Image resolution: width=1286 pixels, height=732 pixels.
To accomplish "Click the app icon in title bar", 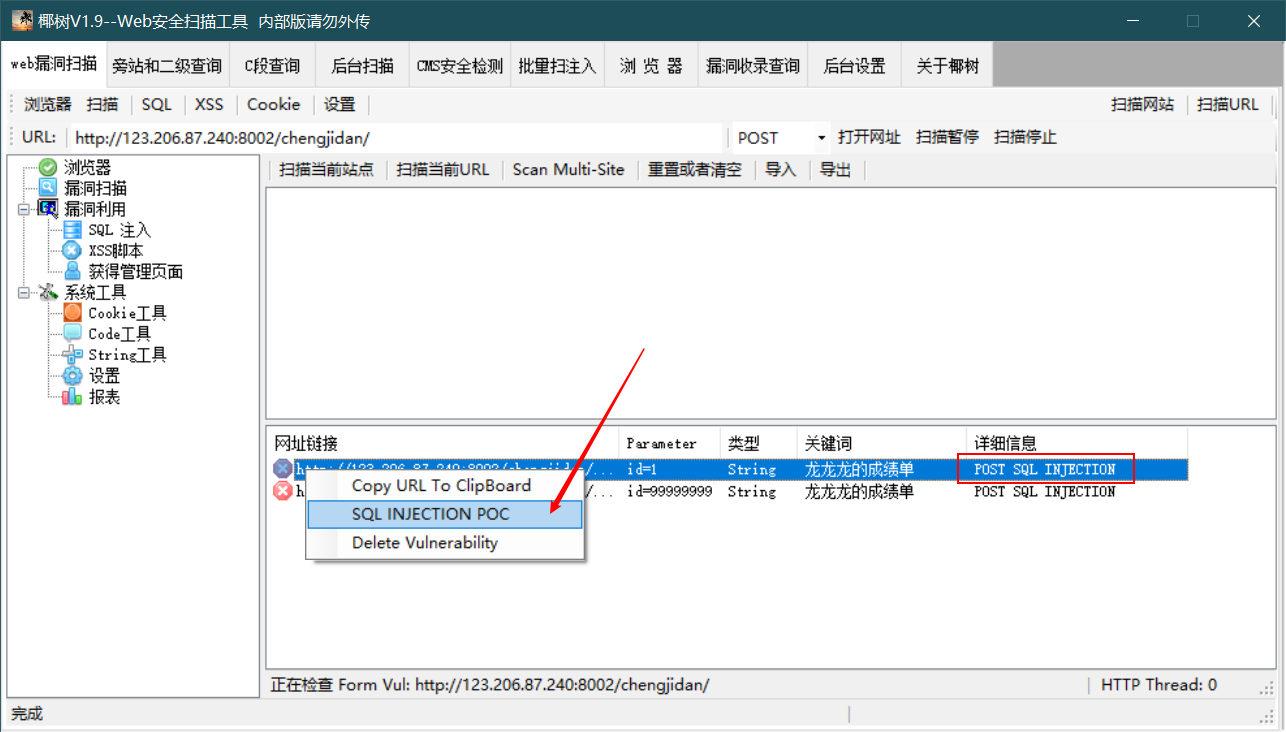I will coord(21,21).
